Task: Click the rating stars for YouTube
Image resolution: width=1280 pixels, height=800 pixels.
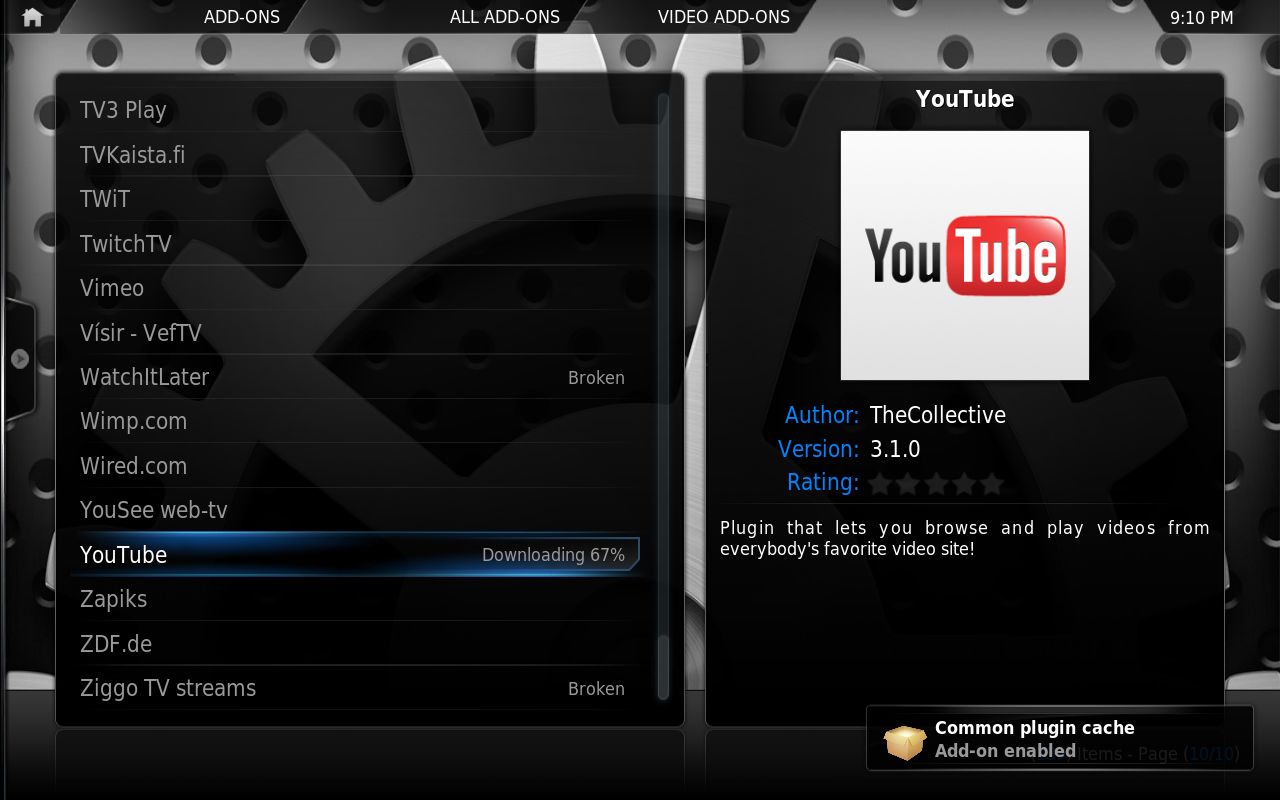Action: 935,484
